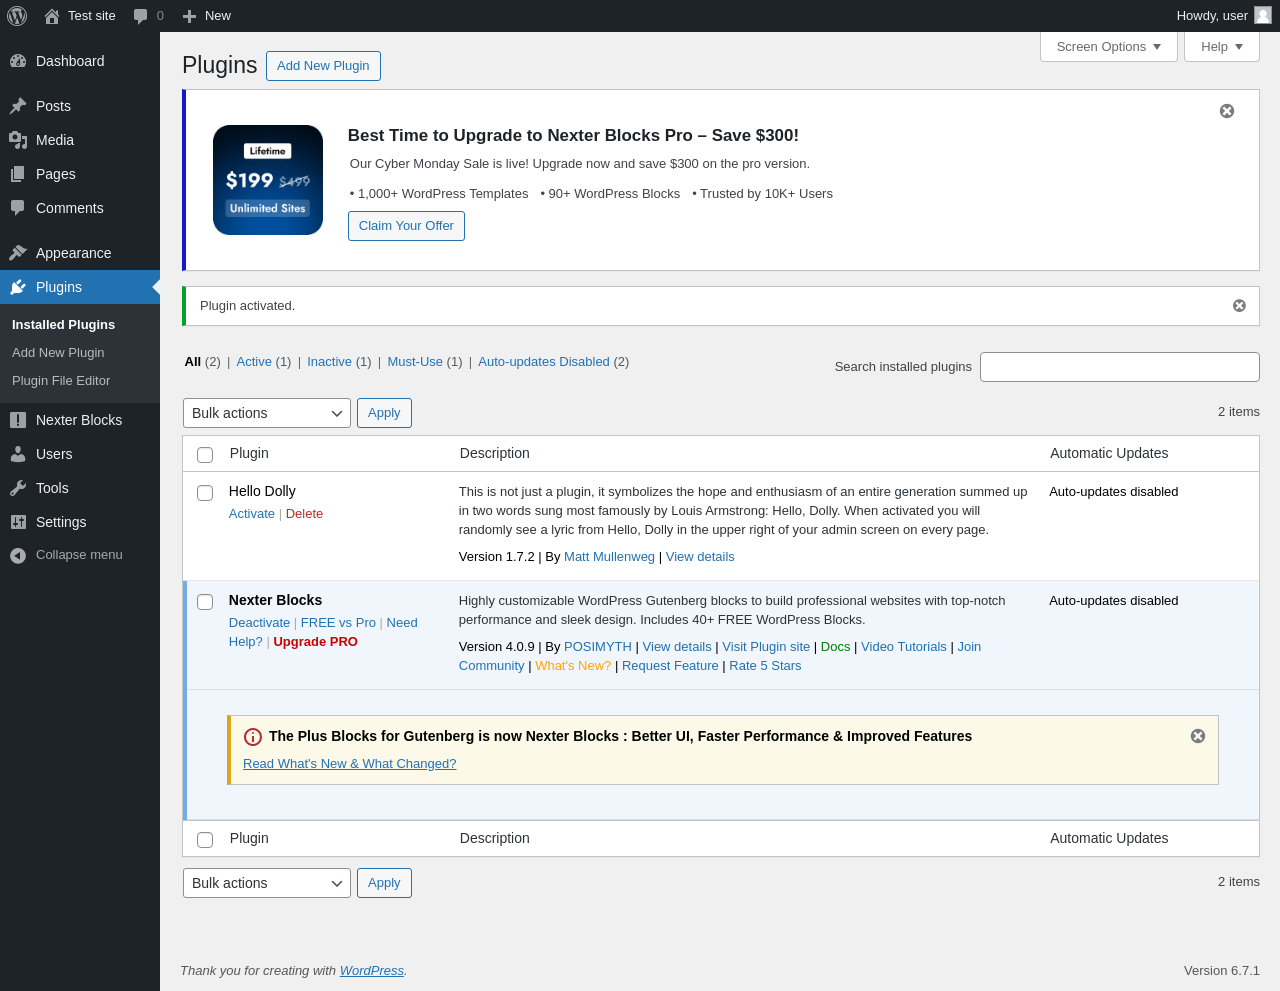Viewport: 1280px width, 991px height.
Task: Dismiss the Nexter Blocks Pro promo banner
Action: (x=1227, y=111)
